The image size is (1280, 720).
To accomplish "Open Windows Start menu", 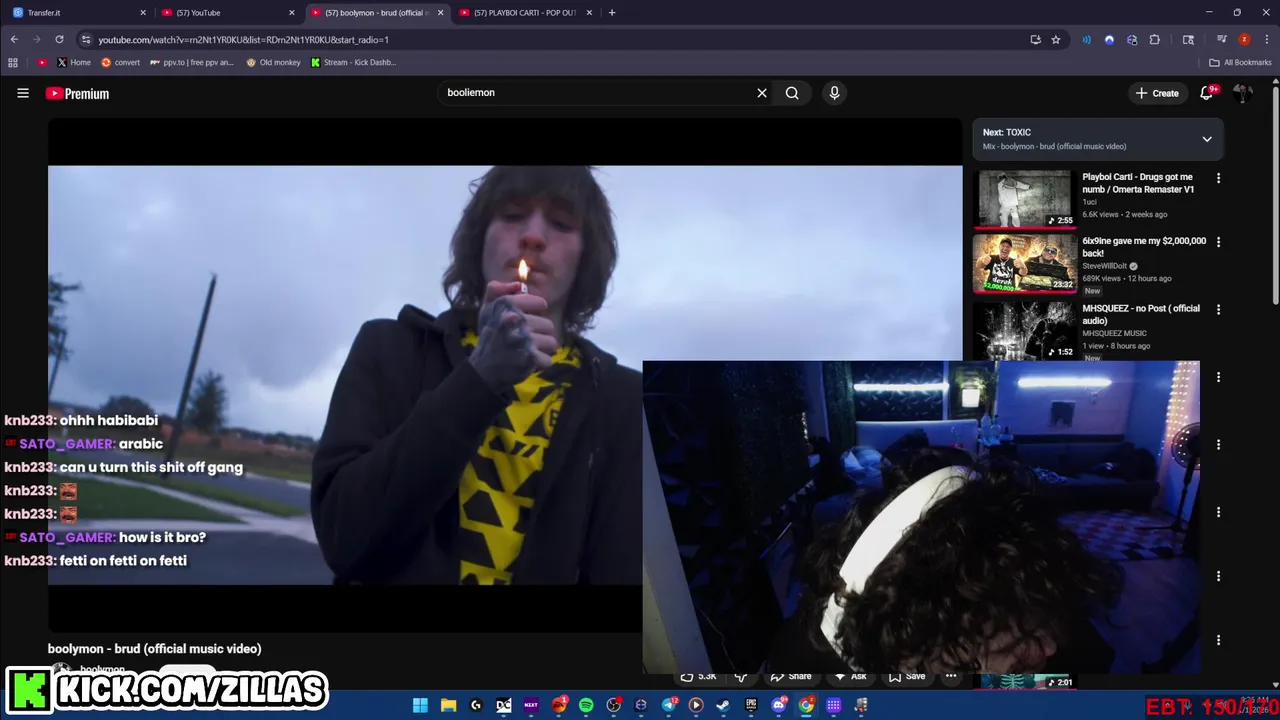I will pos(420,705).
